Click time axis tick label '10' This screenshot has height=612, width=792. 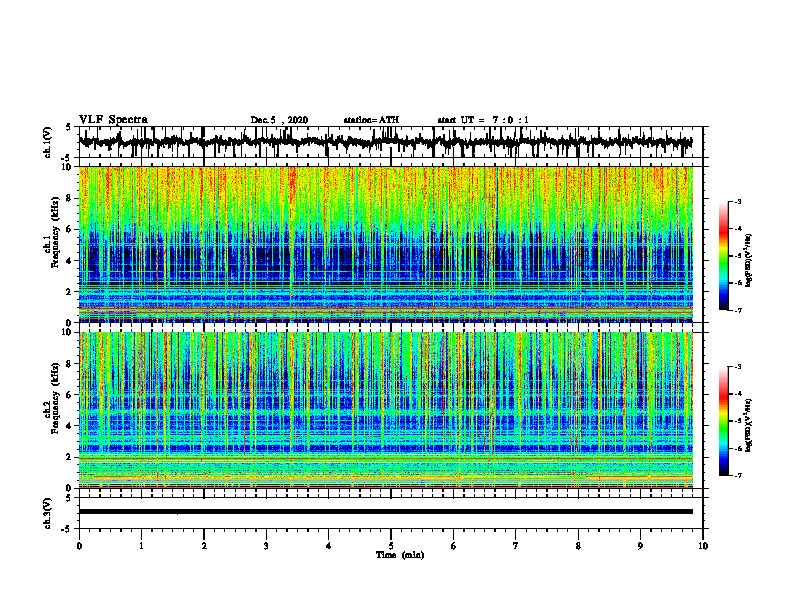click(x=703, y=546)
